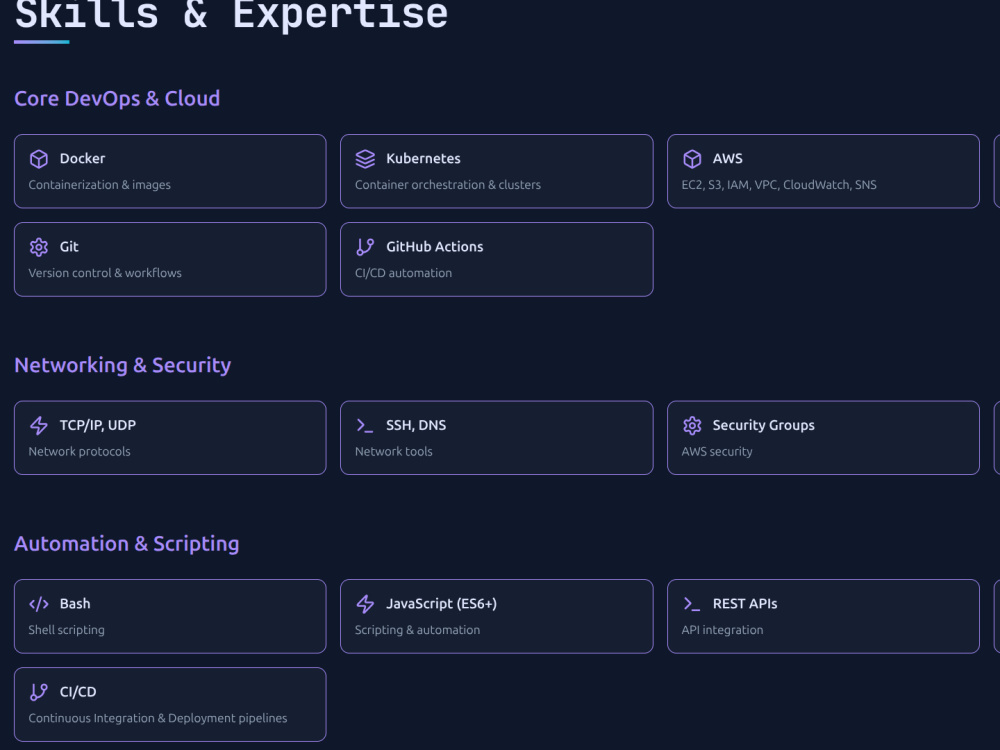The width and height of the screenshot is (1000, 750).
Task: Click 'Scripting & automation' description
Action: (x=418, y=629)
